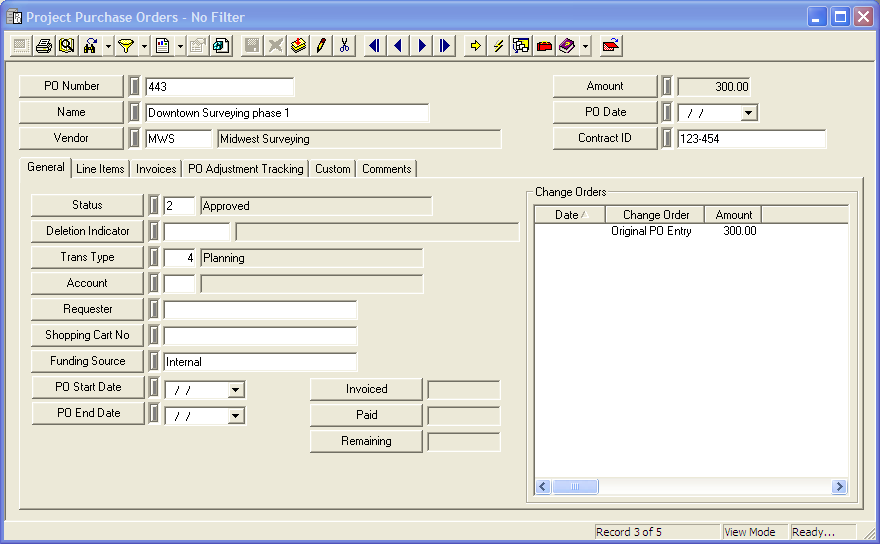The width and height of the screenshot is (880, 544).
Task: Go to the previous record arrow
Action: [x=398, y=45]
